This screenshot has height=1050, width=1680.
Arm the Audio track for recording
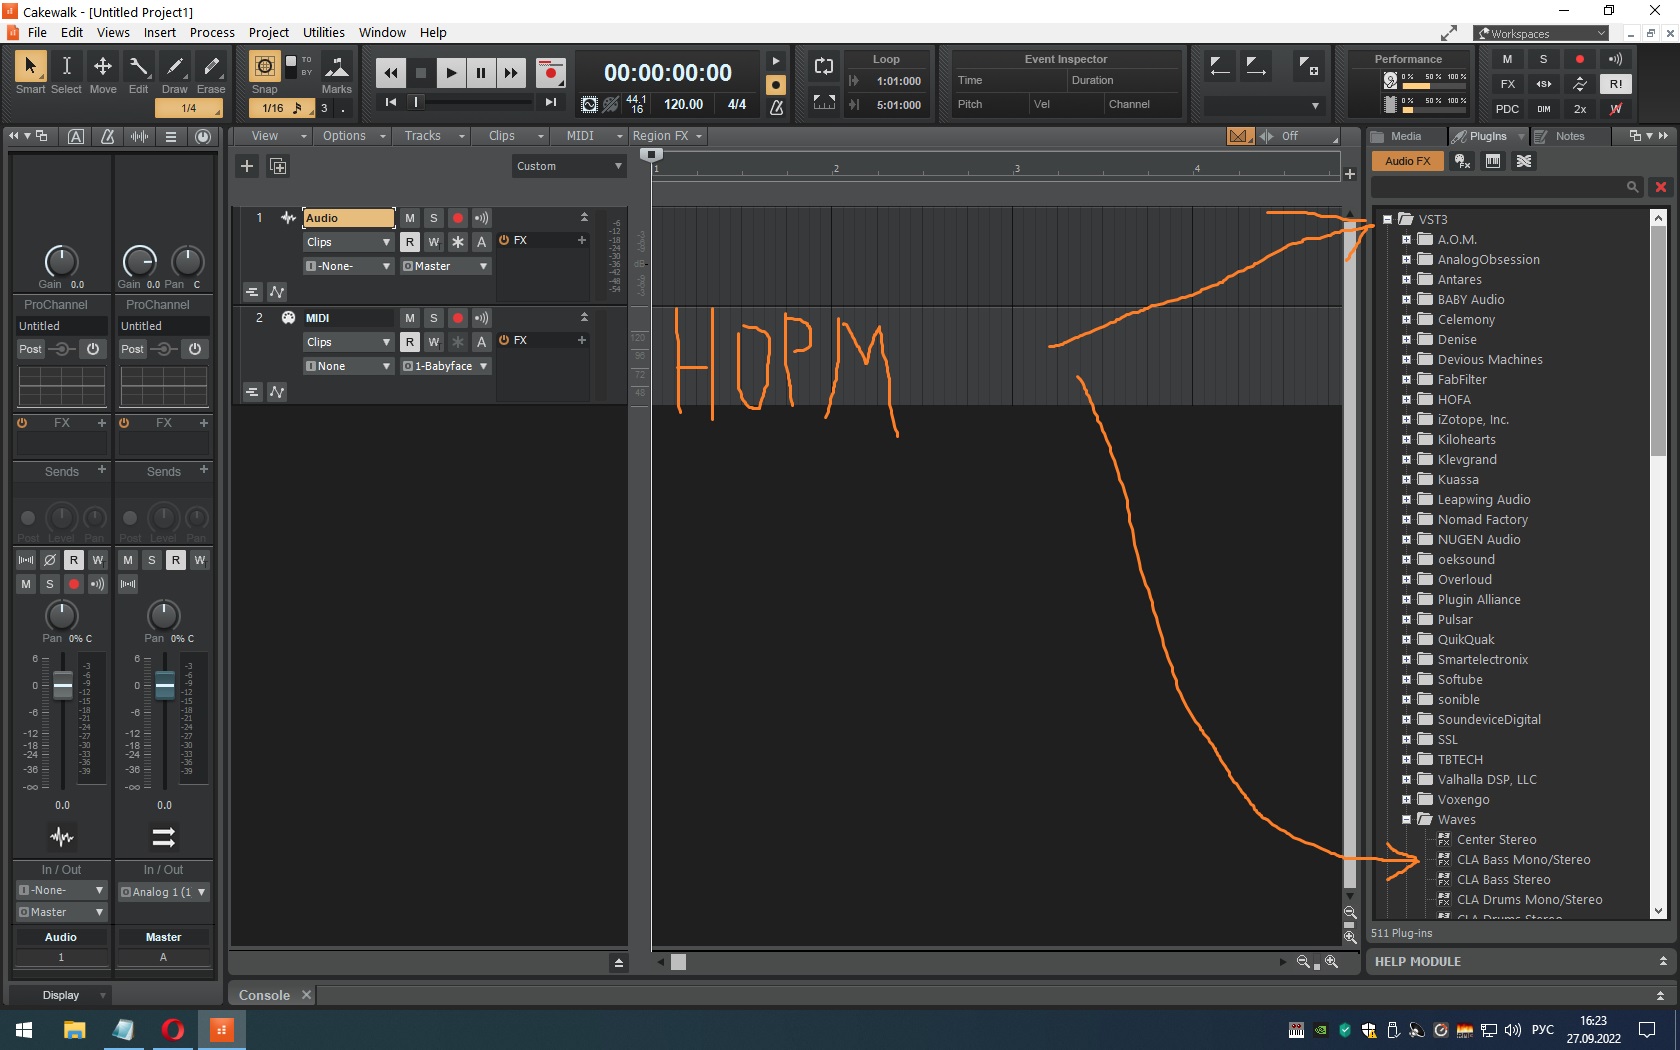[x=458, y=218]
